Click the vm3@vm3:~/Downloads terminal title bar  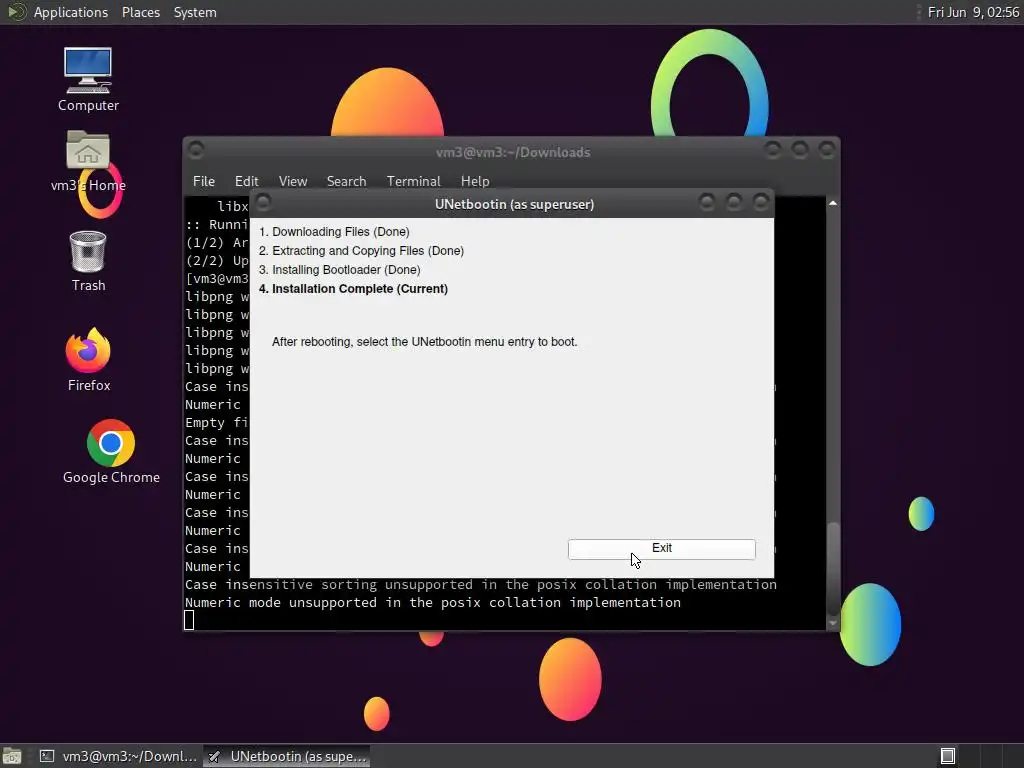513,152
